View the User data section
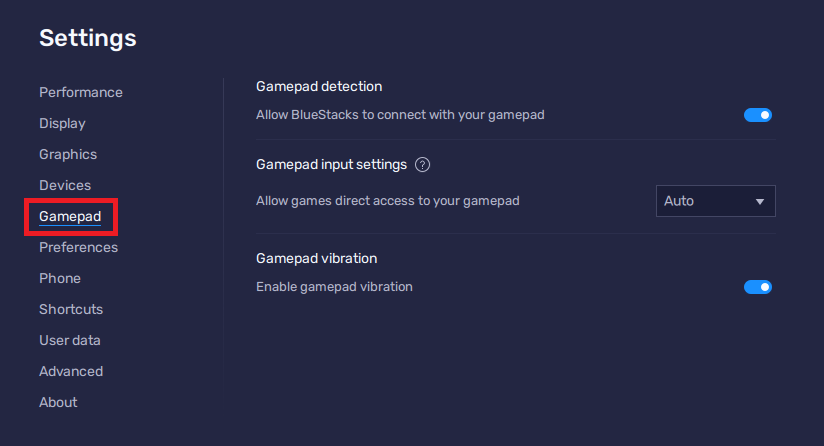 click(x=70, y=340)
